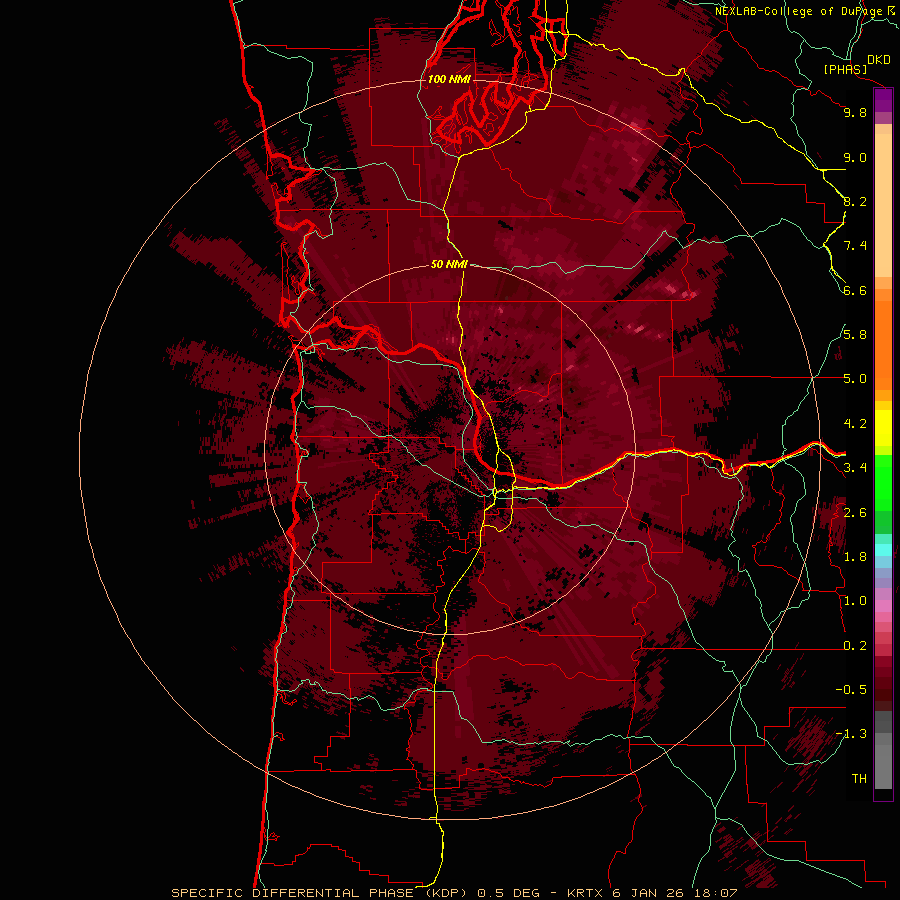Image resolution: width=900 pixels, height=900 pixels.
Task: Click the 7.4 legend value
Action: [855, 246]
